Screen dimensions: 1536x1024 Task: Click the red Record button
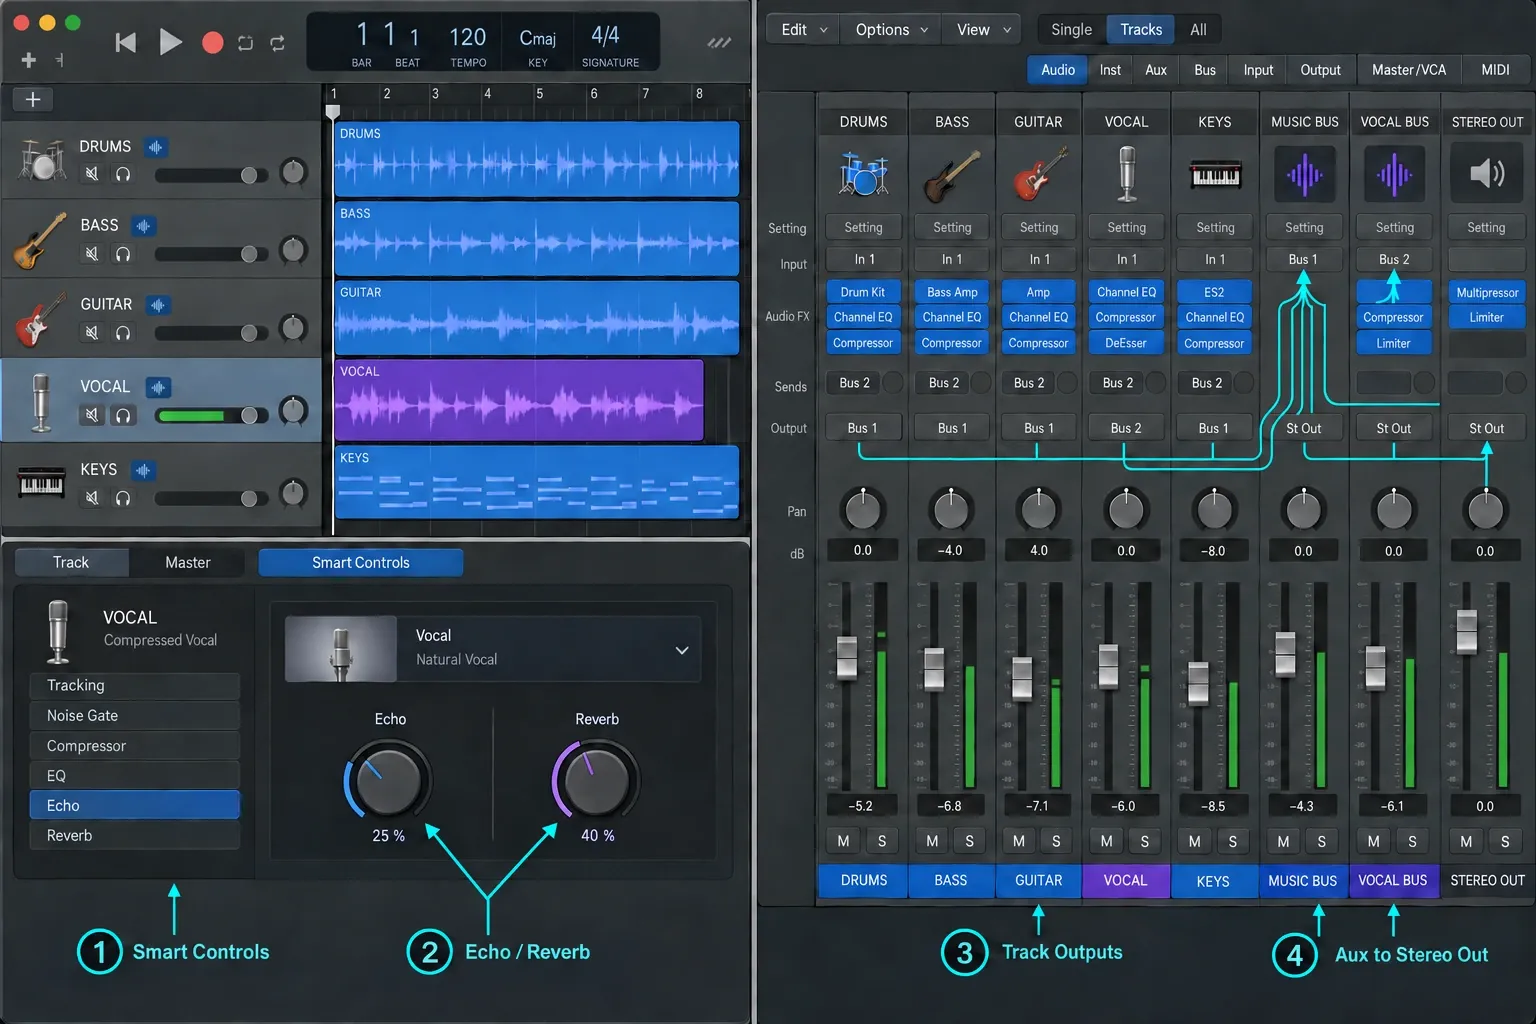[x=212, y=42]
